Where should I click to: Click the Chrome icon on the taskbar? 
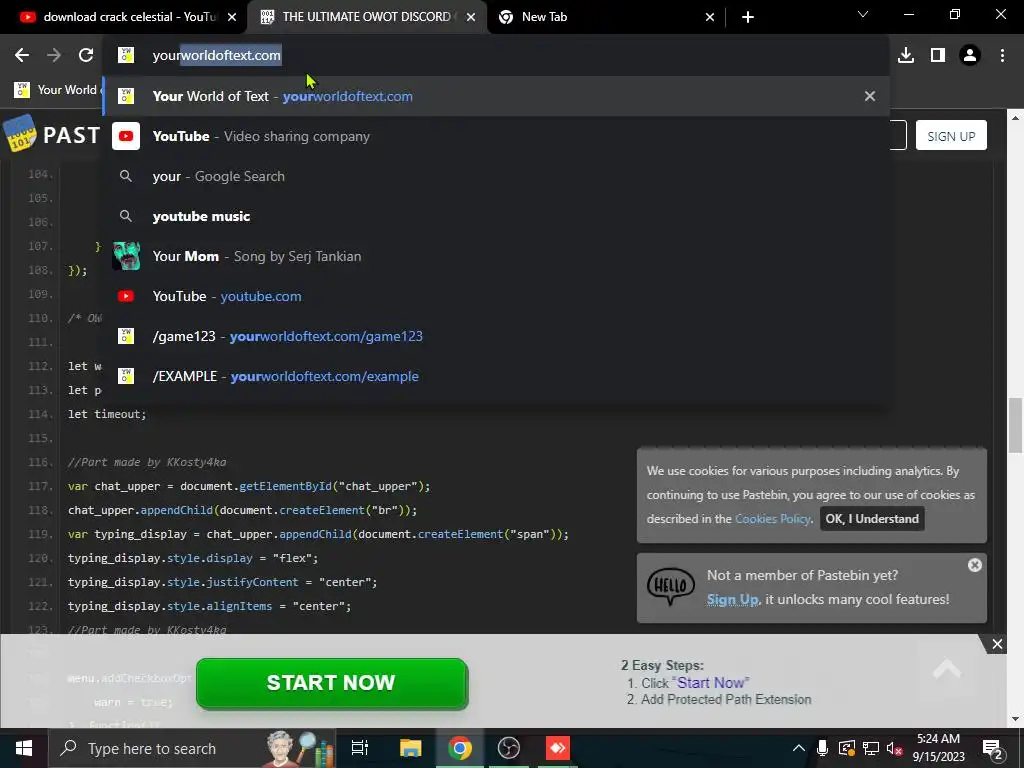(x=460, y=748)
